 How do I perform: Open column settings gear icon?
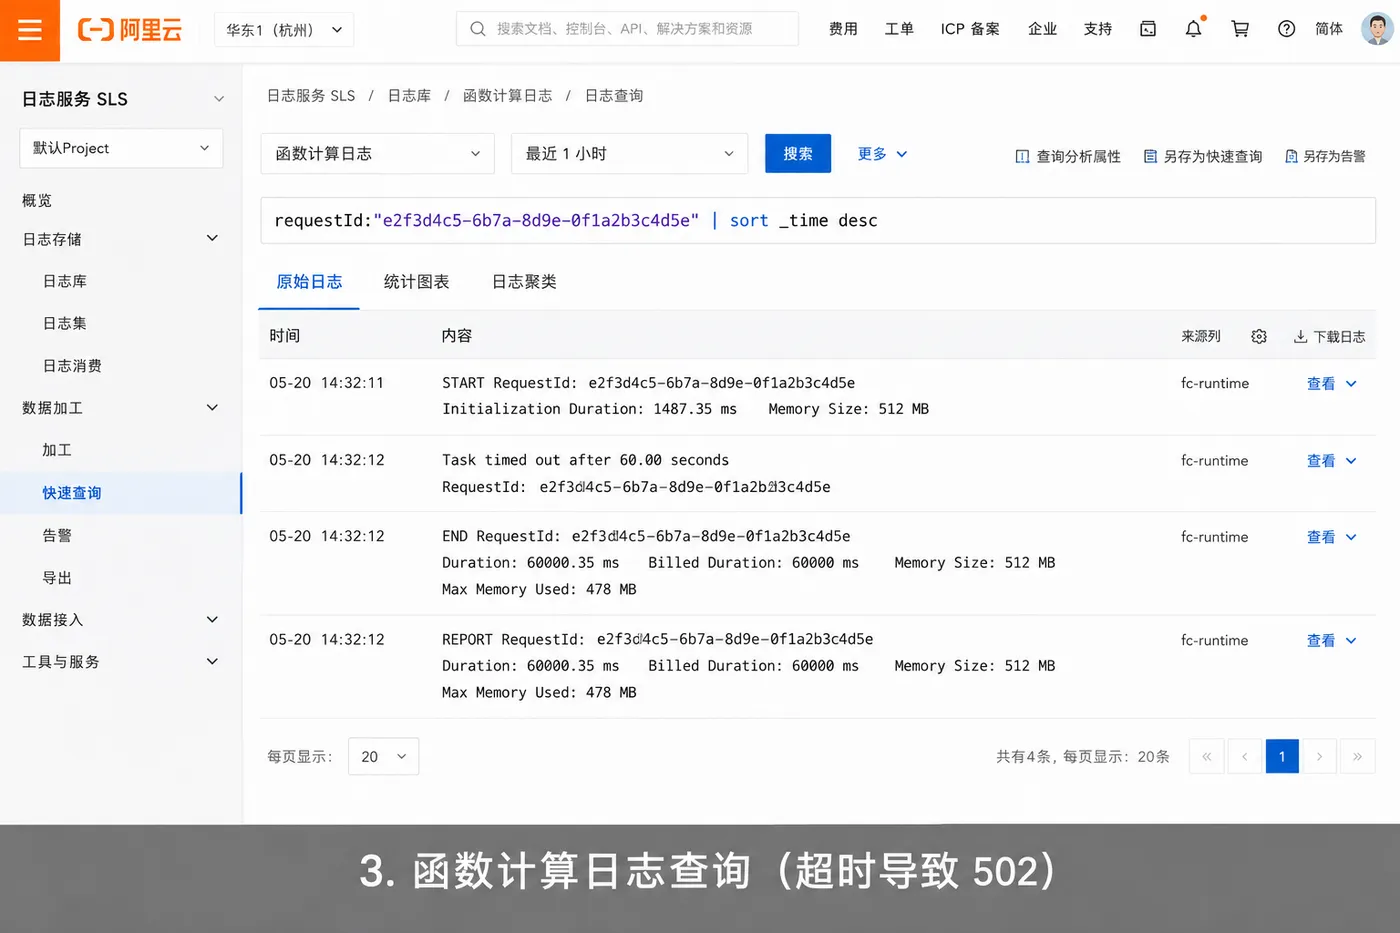pyautogui.click(x=1259, y=337)
